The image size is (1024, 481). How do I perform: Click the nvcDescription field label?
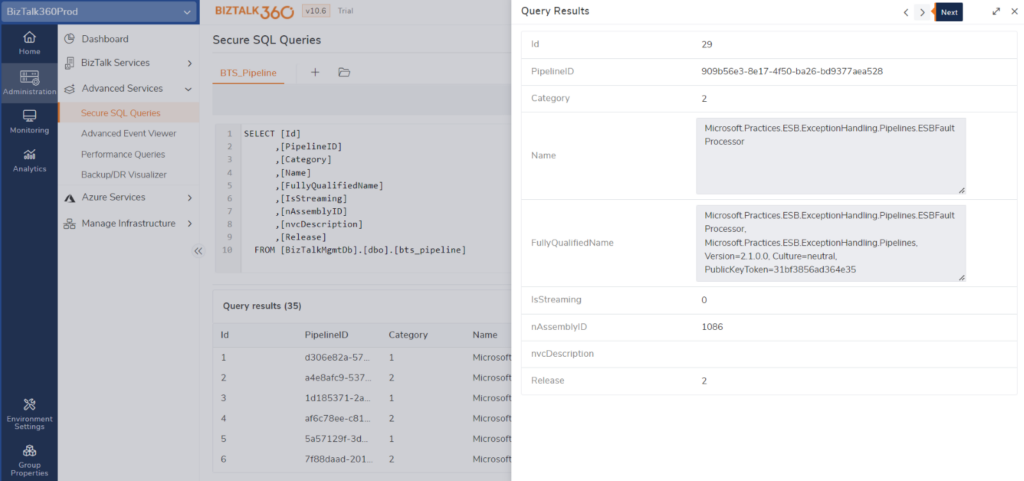[562, 354]
